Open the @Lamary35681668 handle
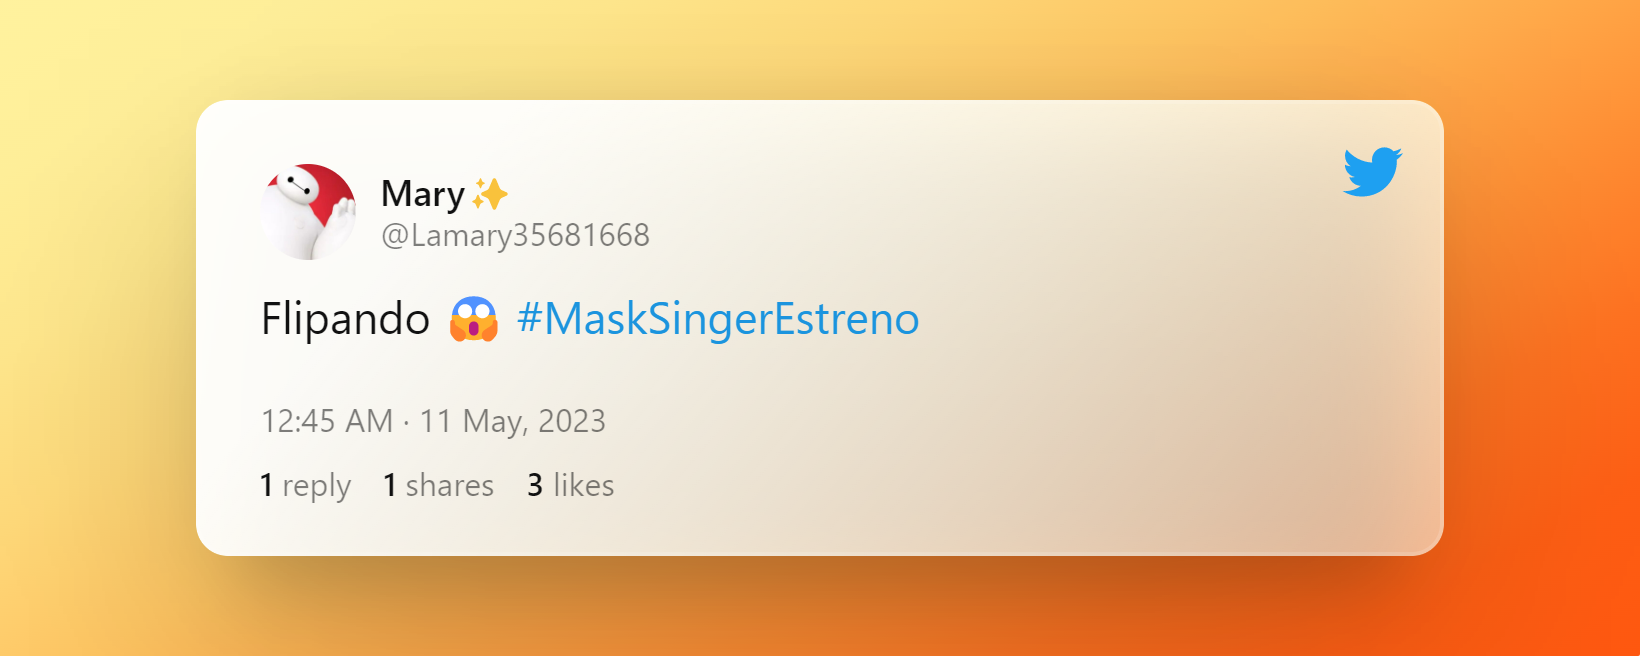1640x656 pixels. pos(515,235)
